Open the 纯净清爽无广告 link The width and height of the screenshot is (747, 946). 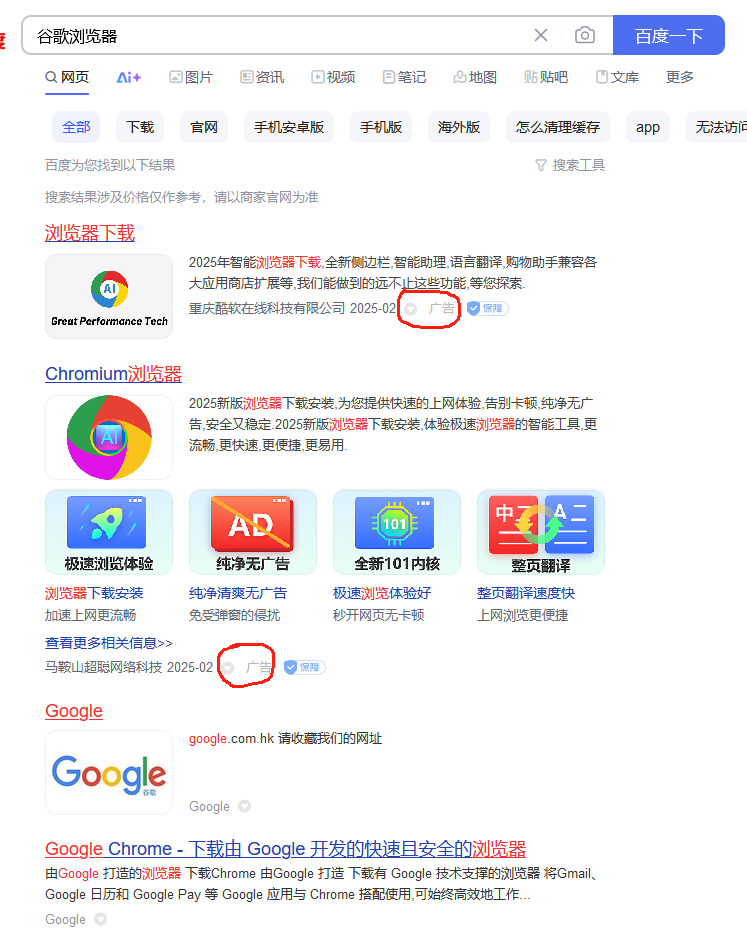[x=238, y=593]
